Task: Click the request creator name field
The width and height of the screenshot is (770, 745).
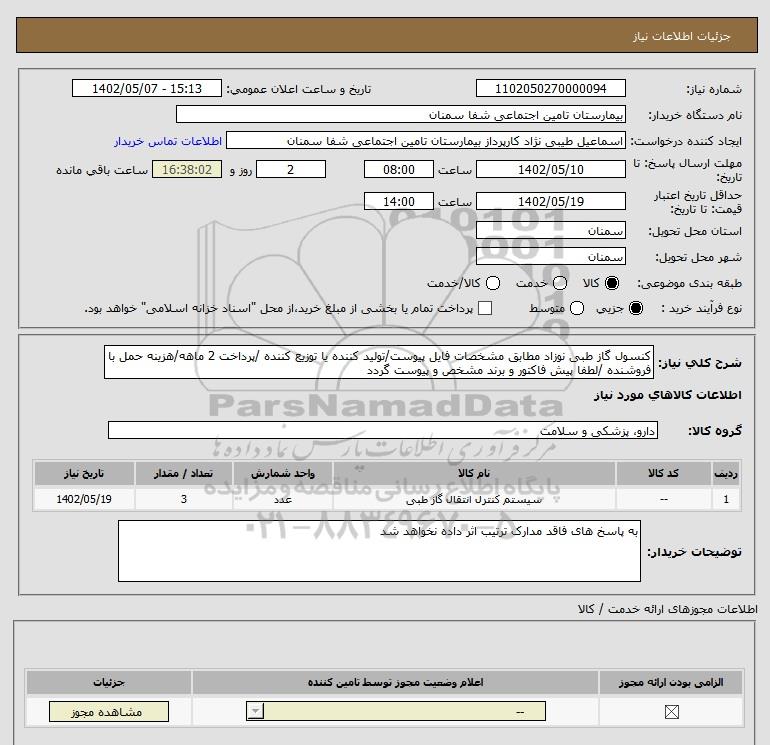Action: [426, 141]
